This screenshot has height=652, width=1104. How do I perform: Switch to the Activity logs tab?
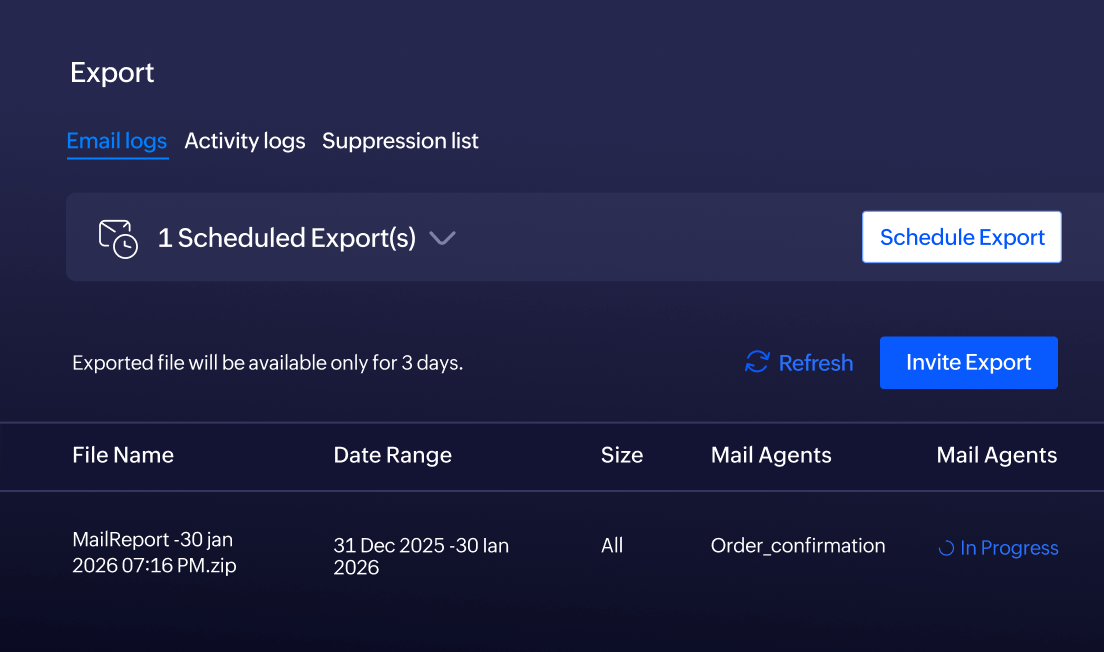point(244,141)
